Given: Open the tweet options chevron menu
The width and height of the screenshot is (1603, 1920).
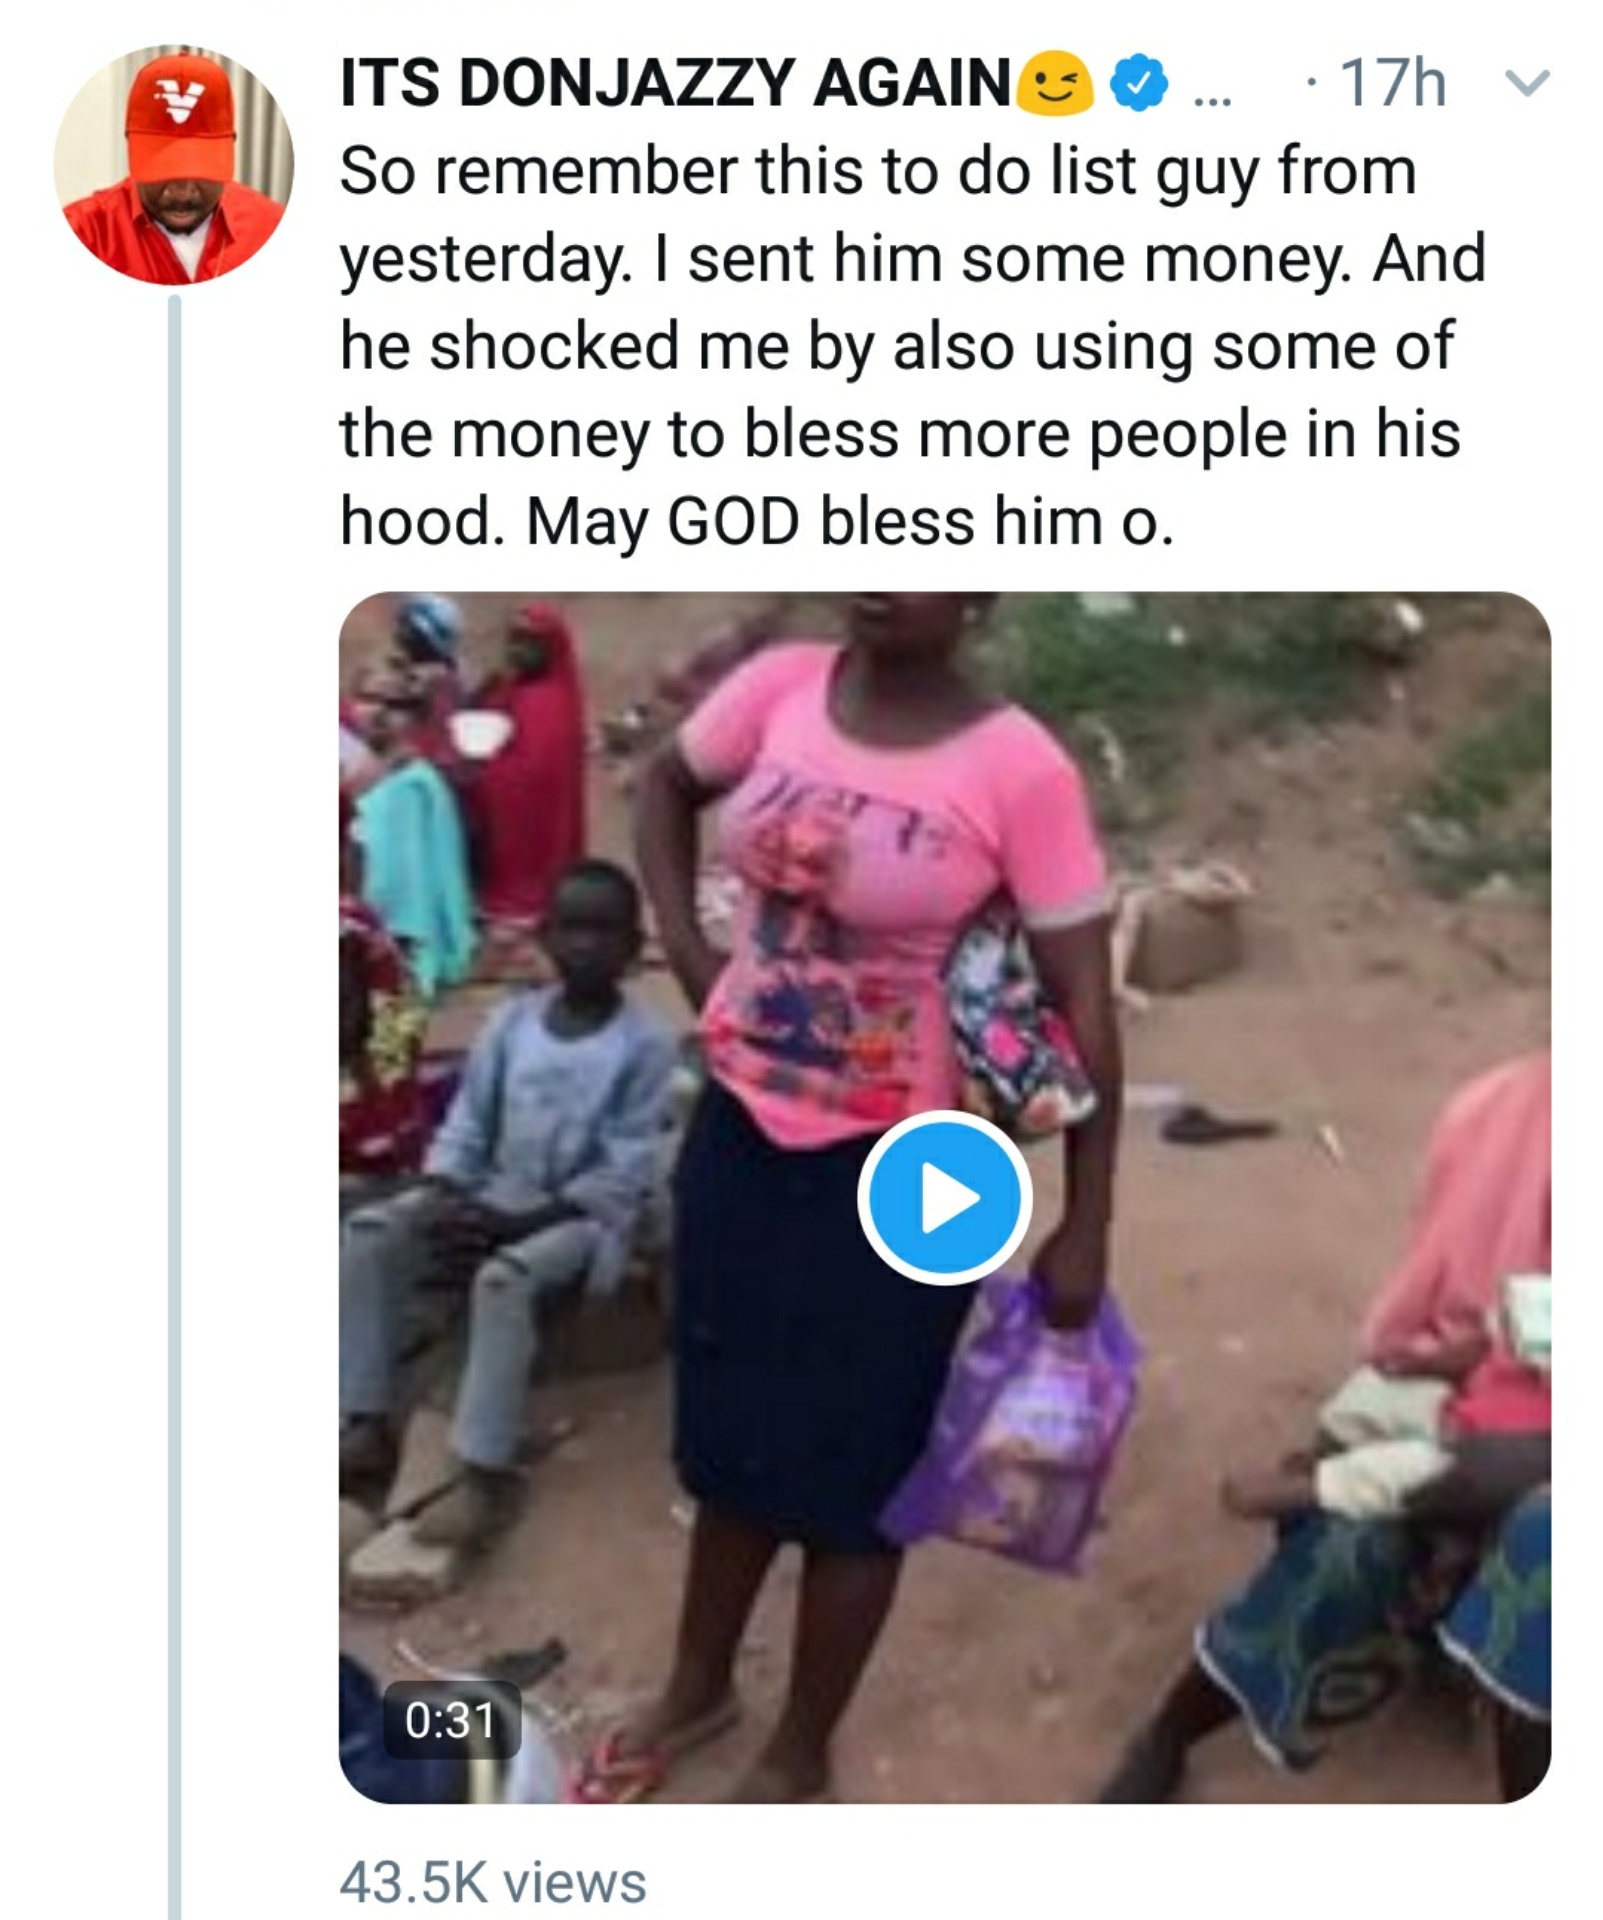Looking at the screenshot, I should coord(1527,82).
